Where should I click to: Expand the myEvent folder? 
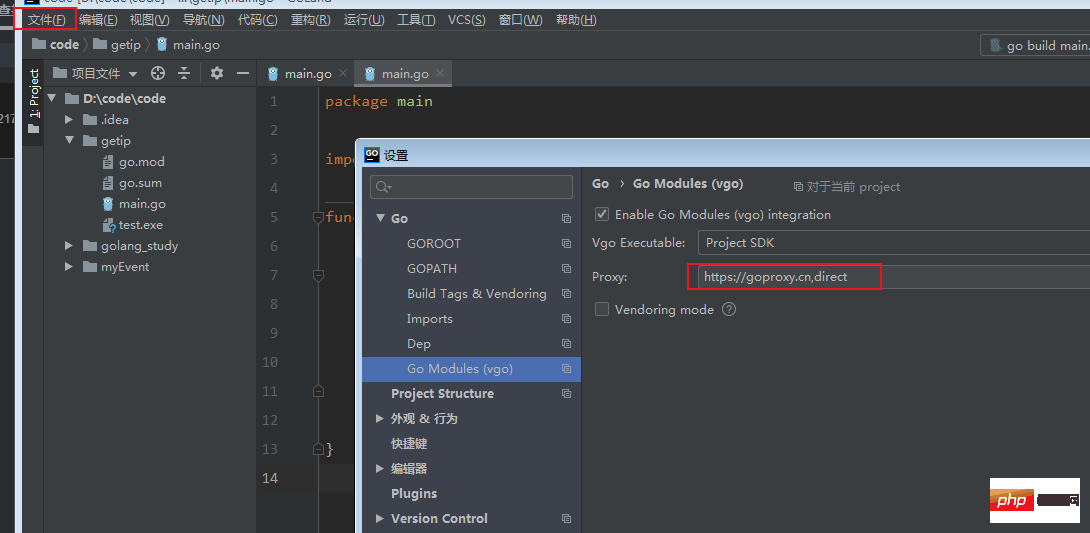69,266
